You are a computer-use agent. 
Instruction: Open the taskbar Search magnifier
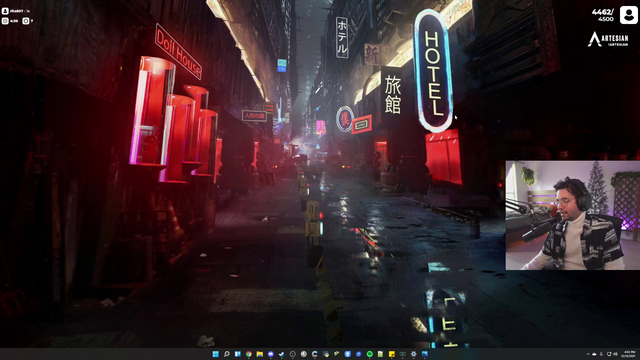click(x=227, y=354)
